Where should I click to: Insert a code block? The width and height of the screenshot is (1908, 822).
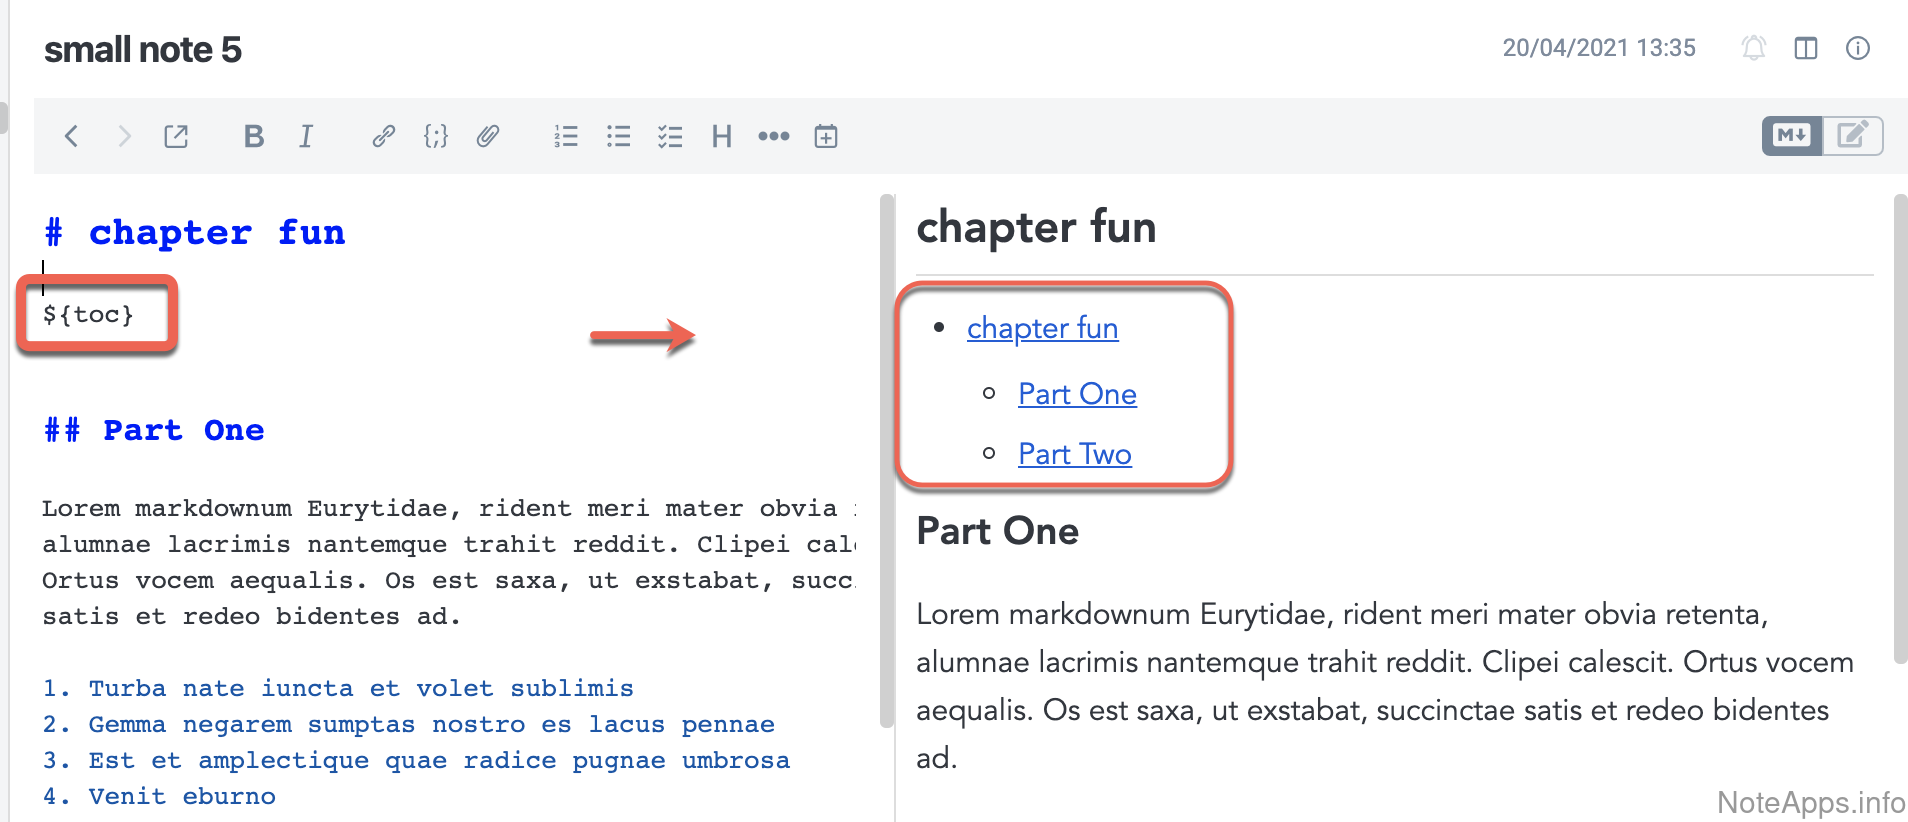point(436,136)
